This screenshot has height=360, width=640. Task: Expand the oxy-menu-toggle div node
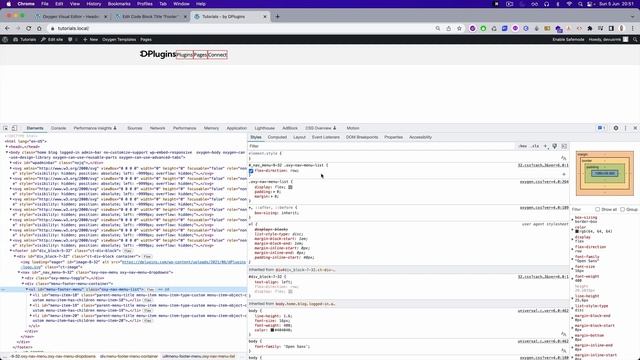[x=23, y=278]
